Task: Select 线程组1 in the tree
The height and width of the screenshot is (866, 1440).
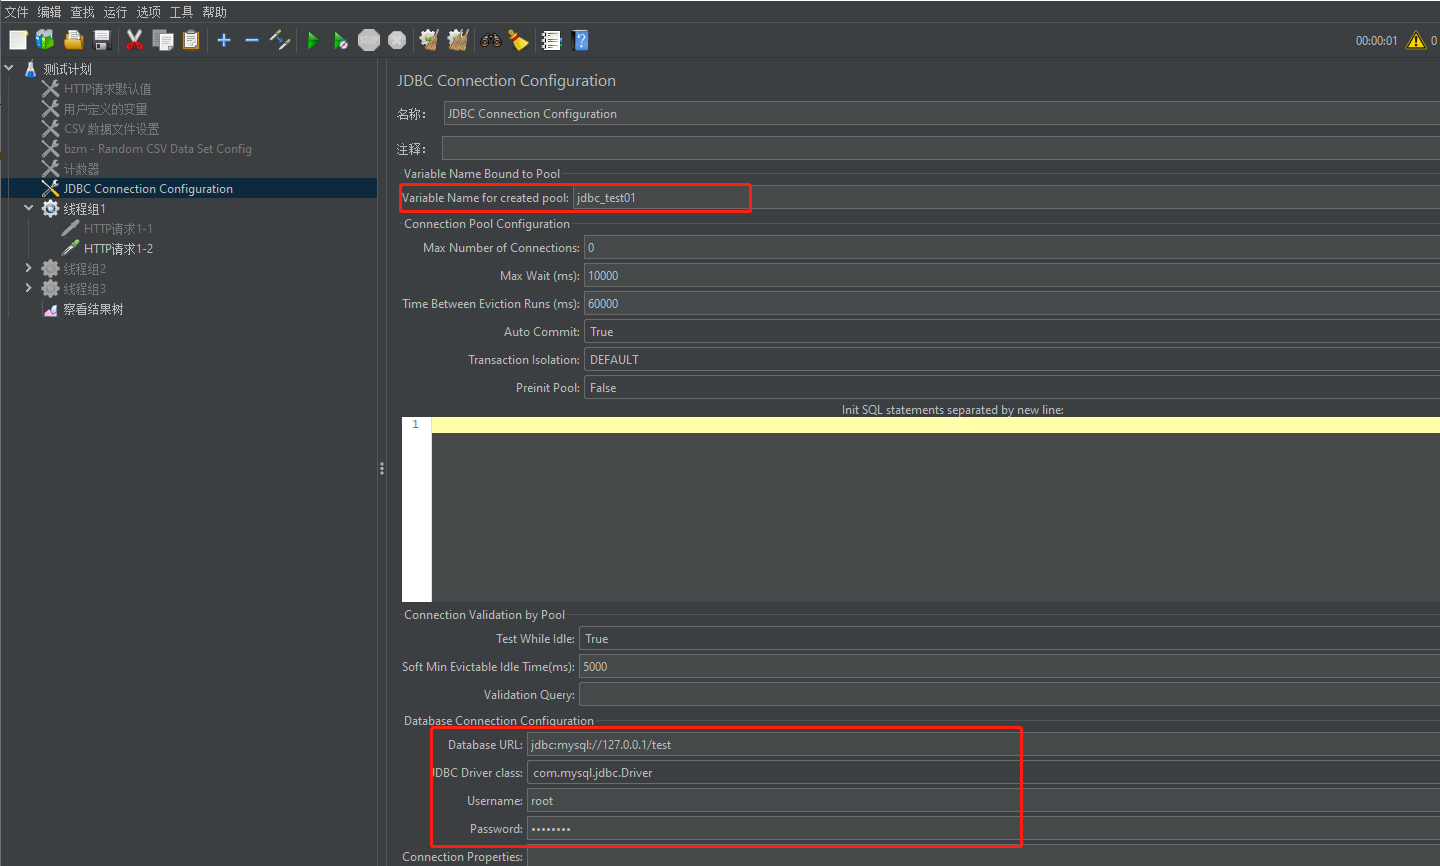Action: pos(84,209)
